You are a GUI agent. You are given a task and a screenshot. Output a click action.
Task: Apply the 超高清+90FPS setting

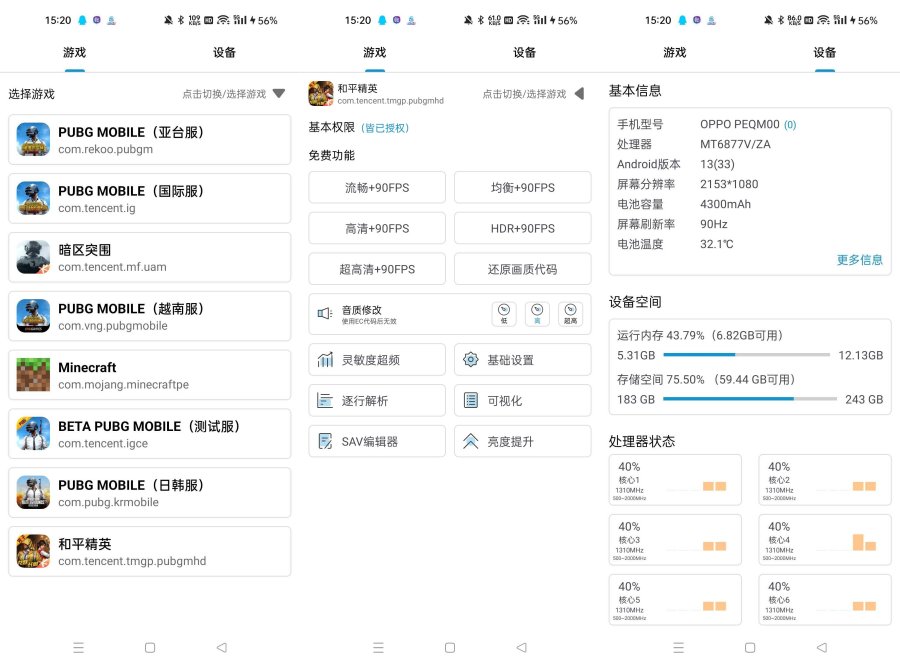[x=377, y=269]
